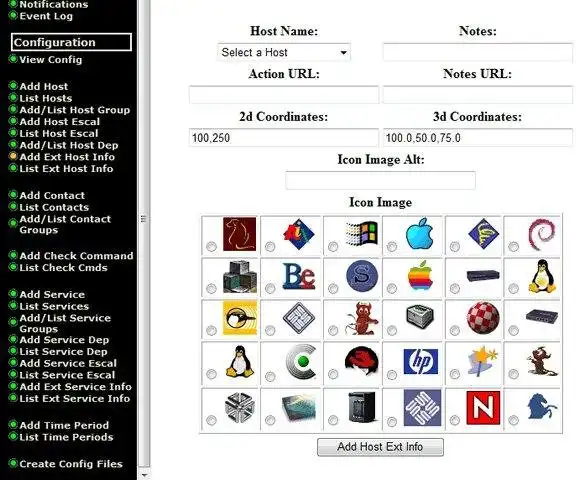Click the Windows logo icon image

(362, 233)
